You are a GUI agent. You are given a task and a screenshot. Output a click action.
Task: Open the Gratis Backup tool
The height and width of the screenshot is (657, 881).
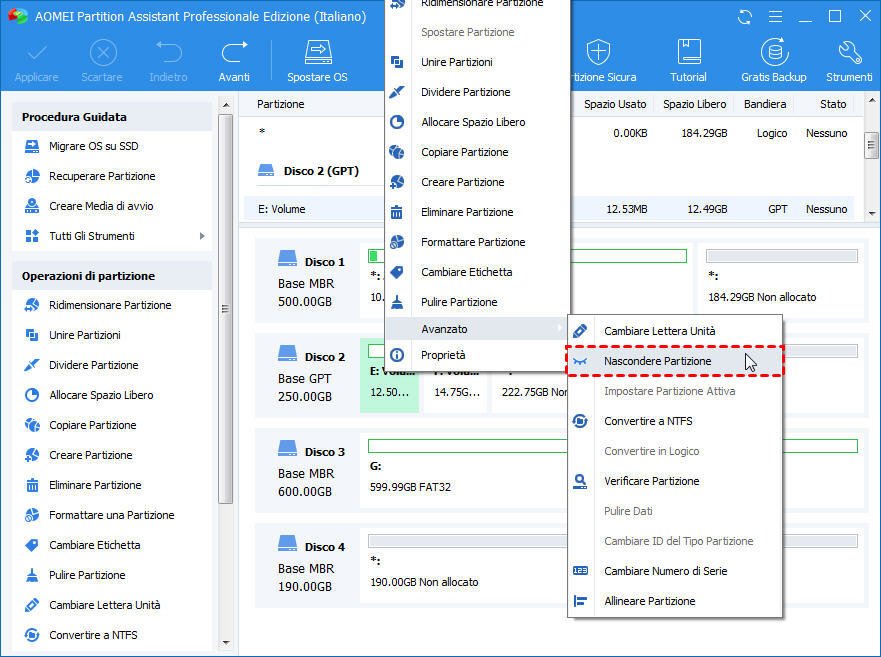pyautogui.click(x=774, y=61)
